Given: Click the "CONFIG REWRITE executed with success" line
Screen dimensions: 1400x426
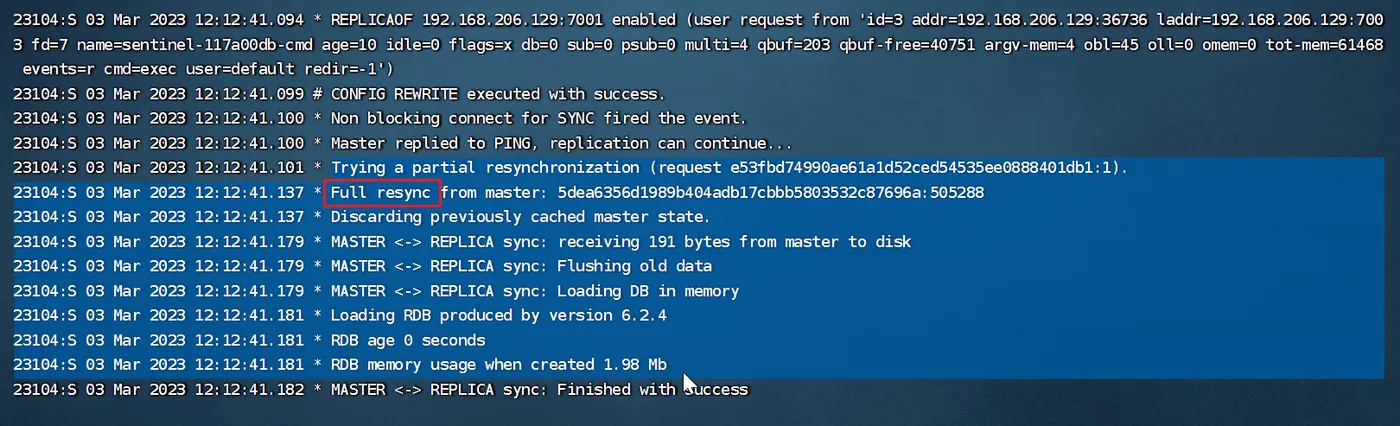Looking at the screenshot, I should pyautogui.click(x=497, y=94).
